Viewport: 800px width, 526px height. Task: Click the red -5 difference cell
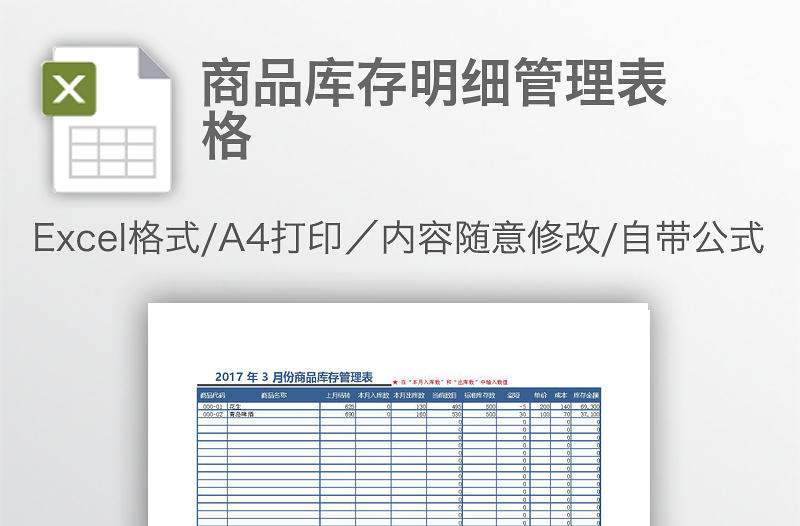(x=513, y=407)
